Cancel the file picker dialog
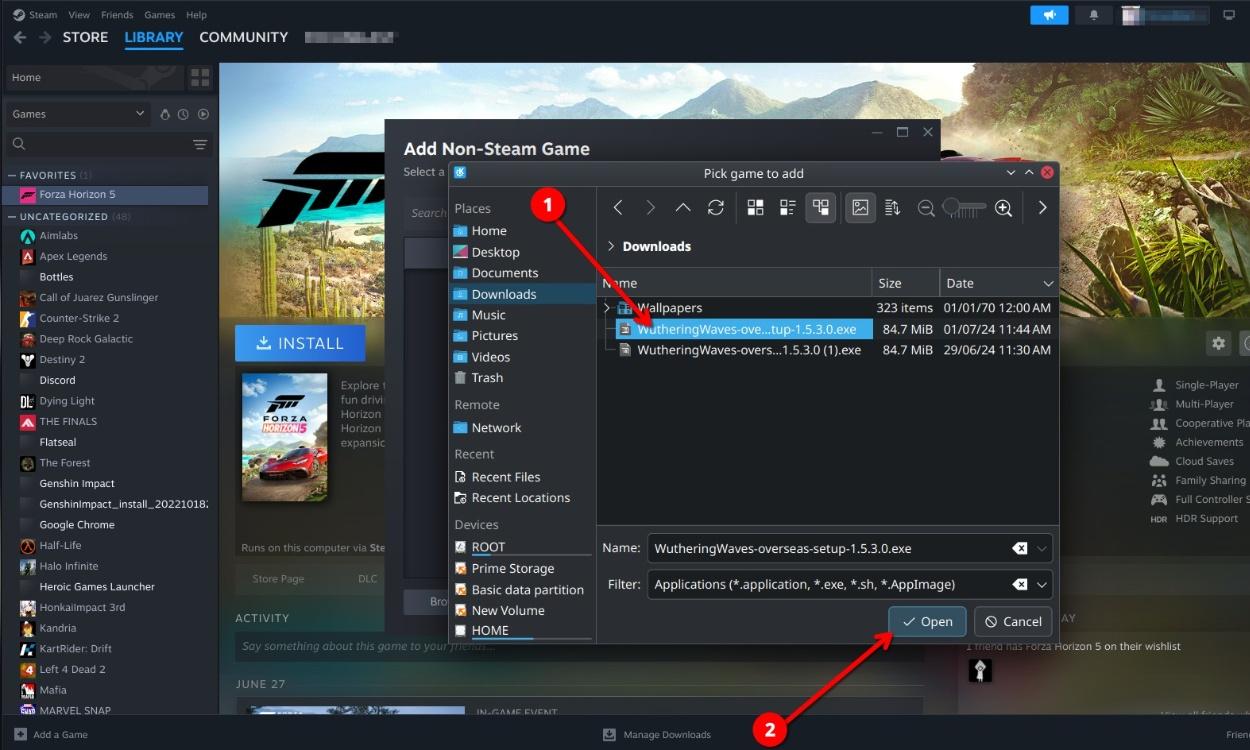 click(1013, 621)
